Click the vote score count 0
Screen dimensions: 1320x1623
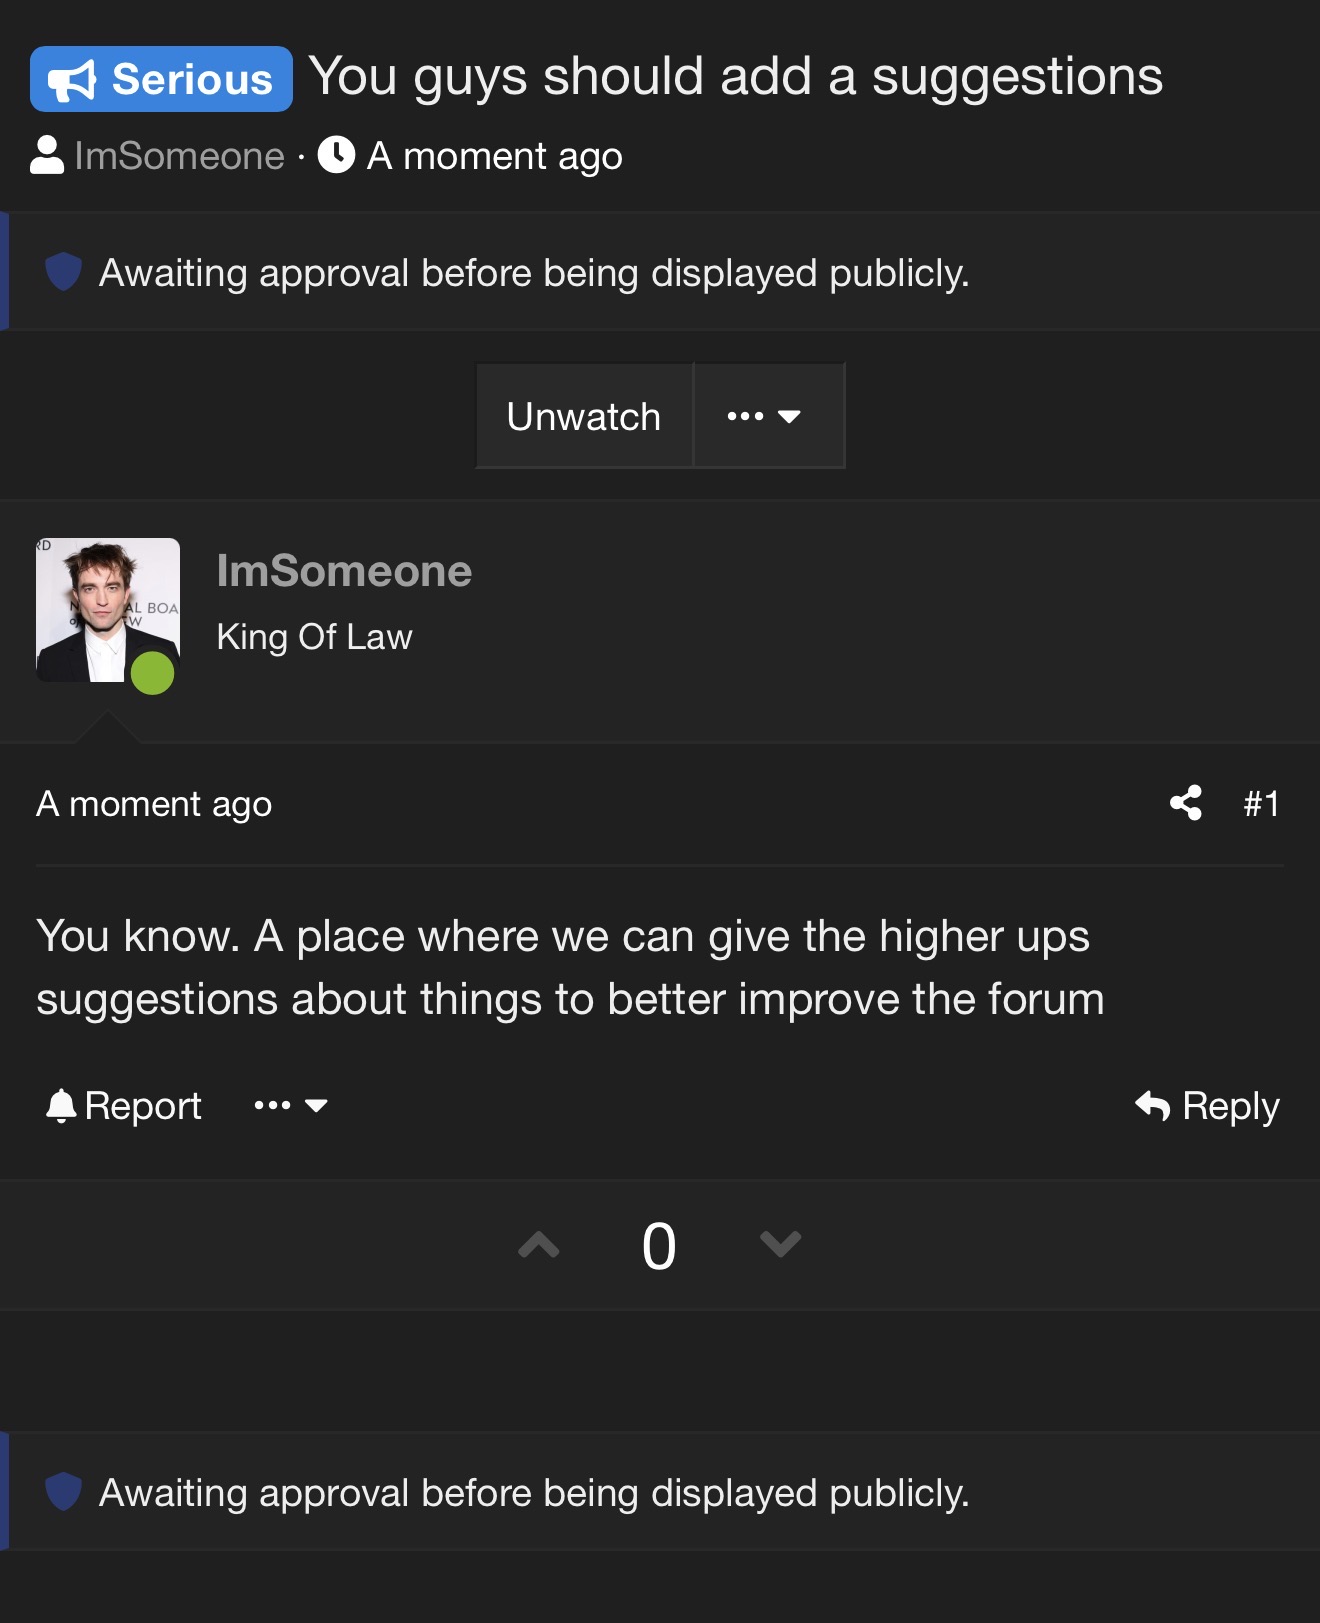659,1246
